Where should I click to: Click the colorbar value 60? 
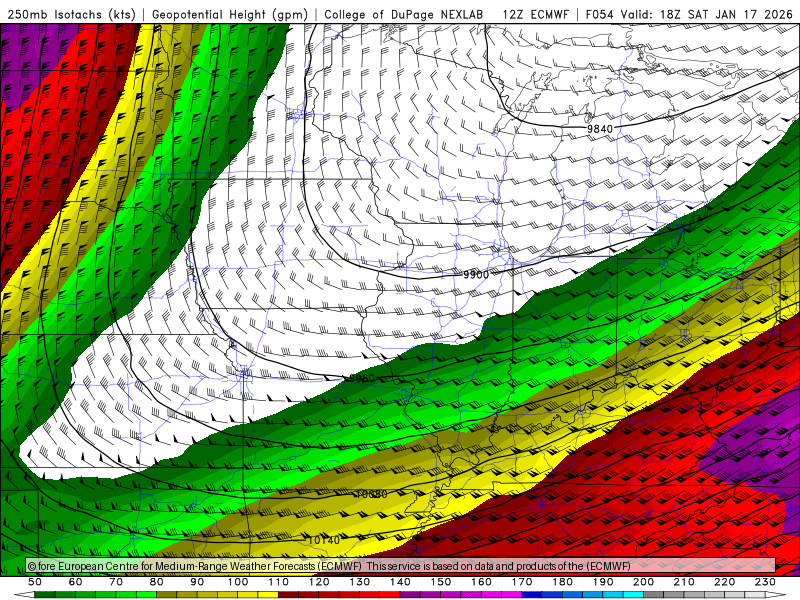point(76,582)
